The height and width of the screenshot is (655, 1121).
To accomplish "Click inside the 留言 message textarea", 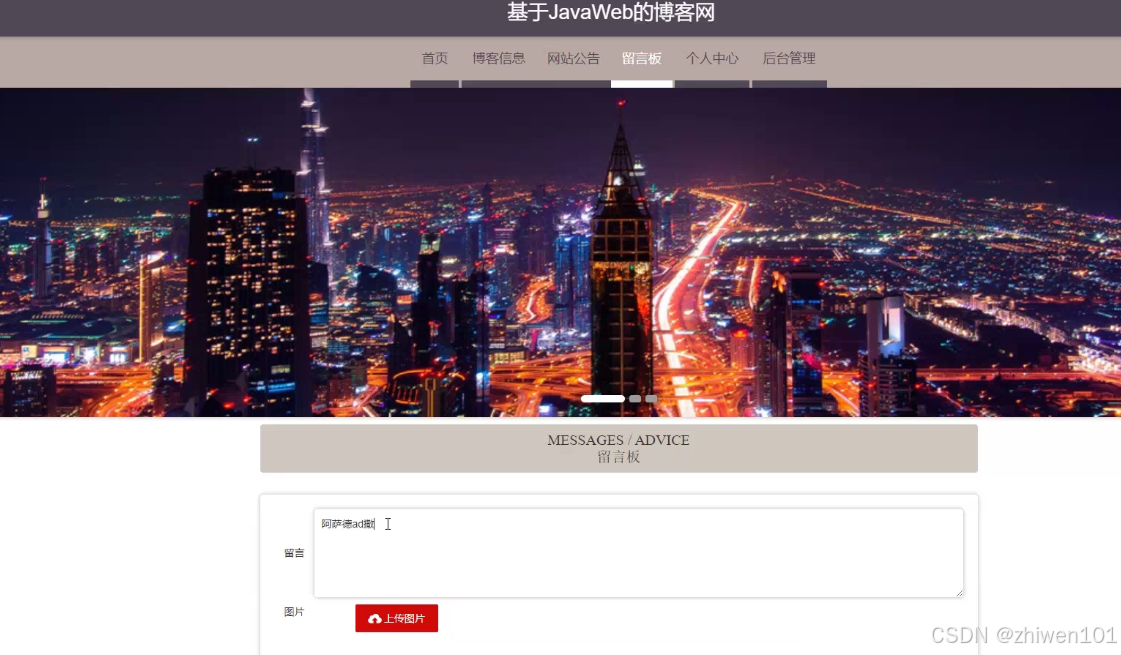I will [638, 552].
